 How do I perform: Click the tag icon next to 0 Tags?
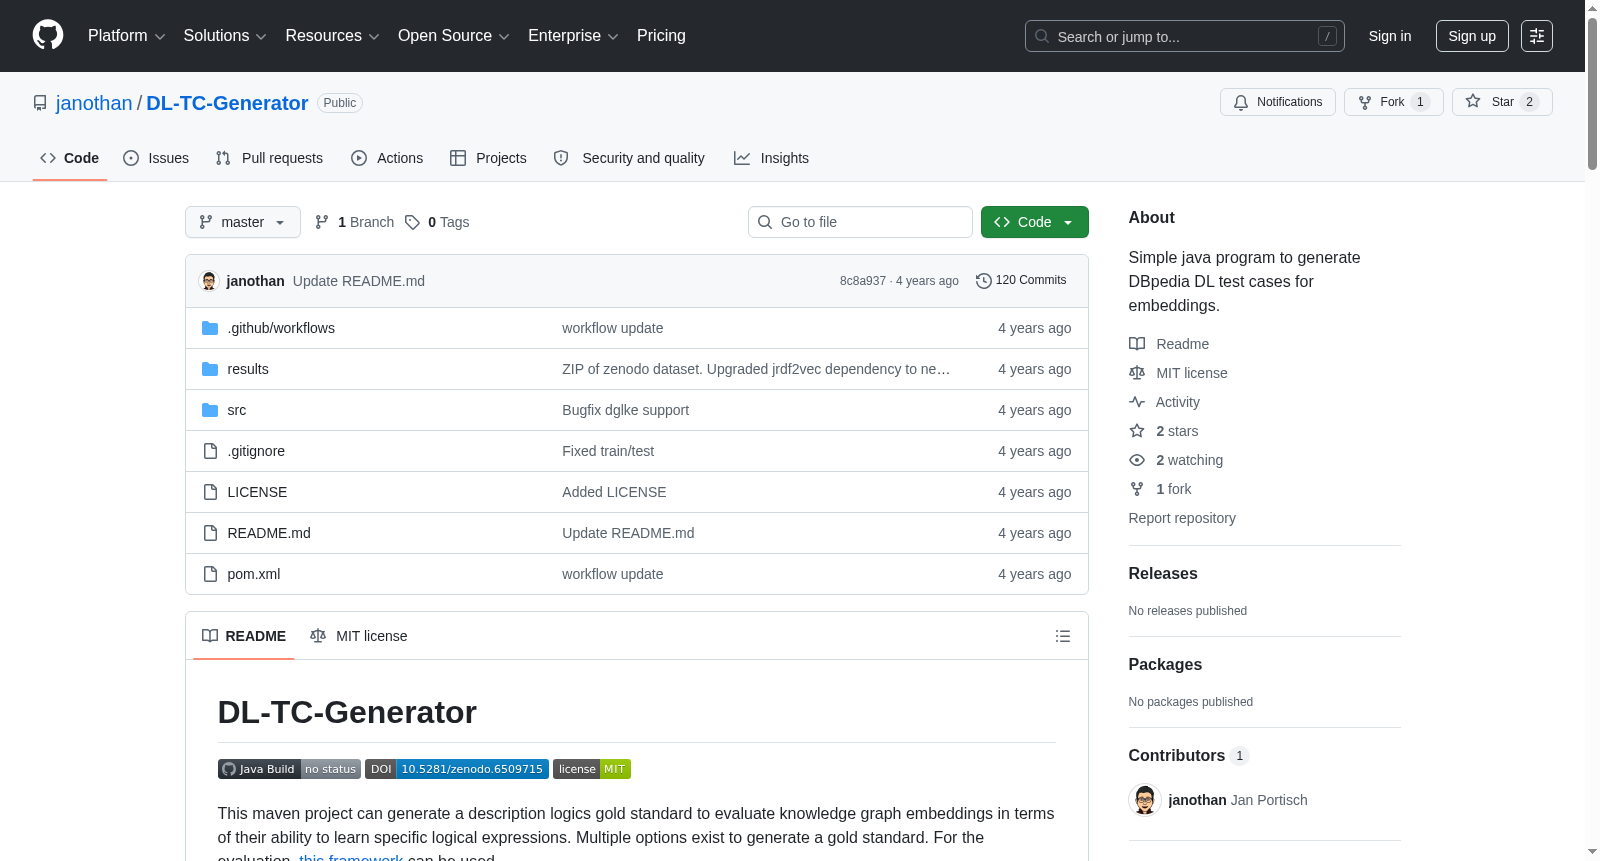pos(412,222)
